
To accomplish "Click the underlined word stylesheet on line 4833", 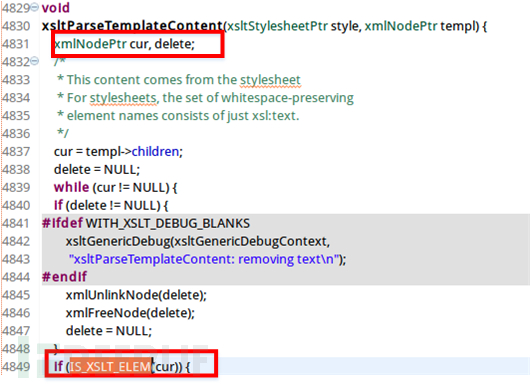I will (x=270, y=80).
